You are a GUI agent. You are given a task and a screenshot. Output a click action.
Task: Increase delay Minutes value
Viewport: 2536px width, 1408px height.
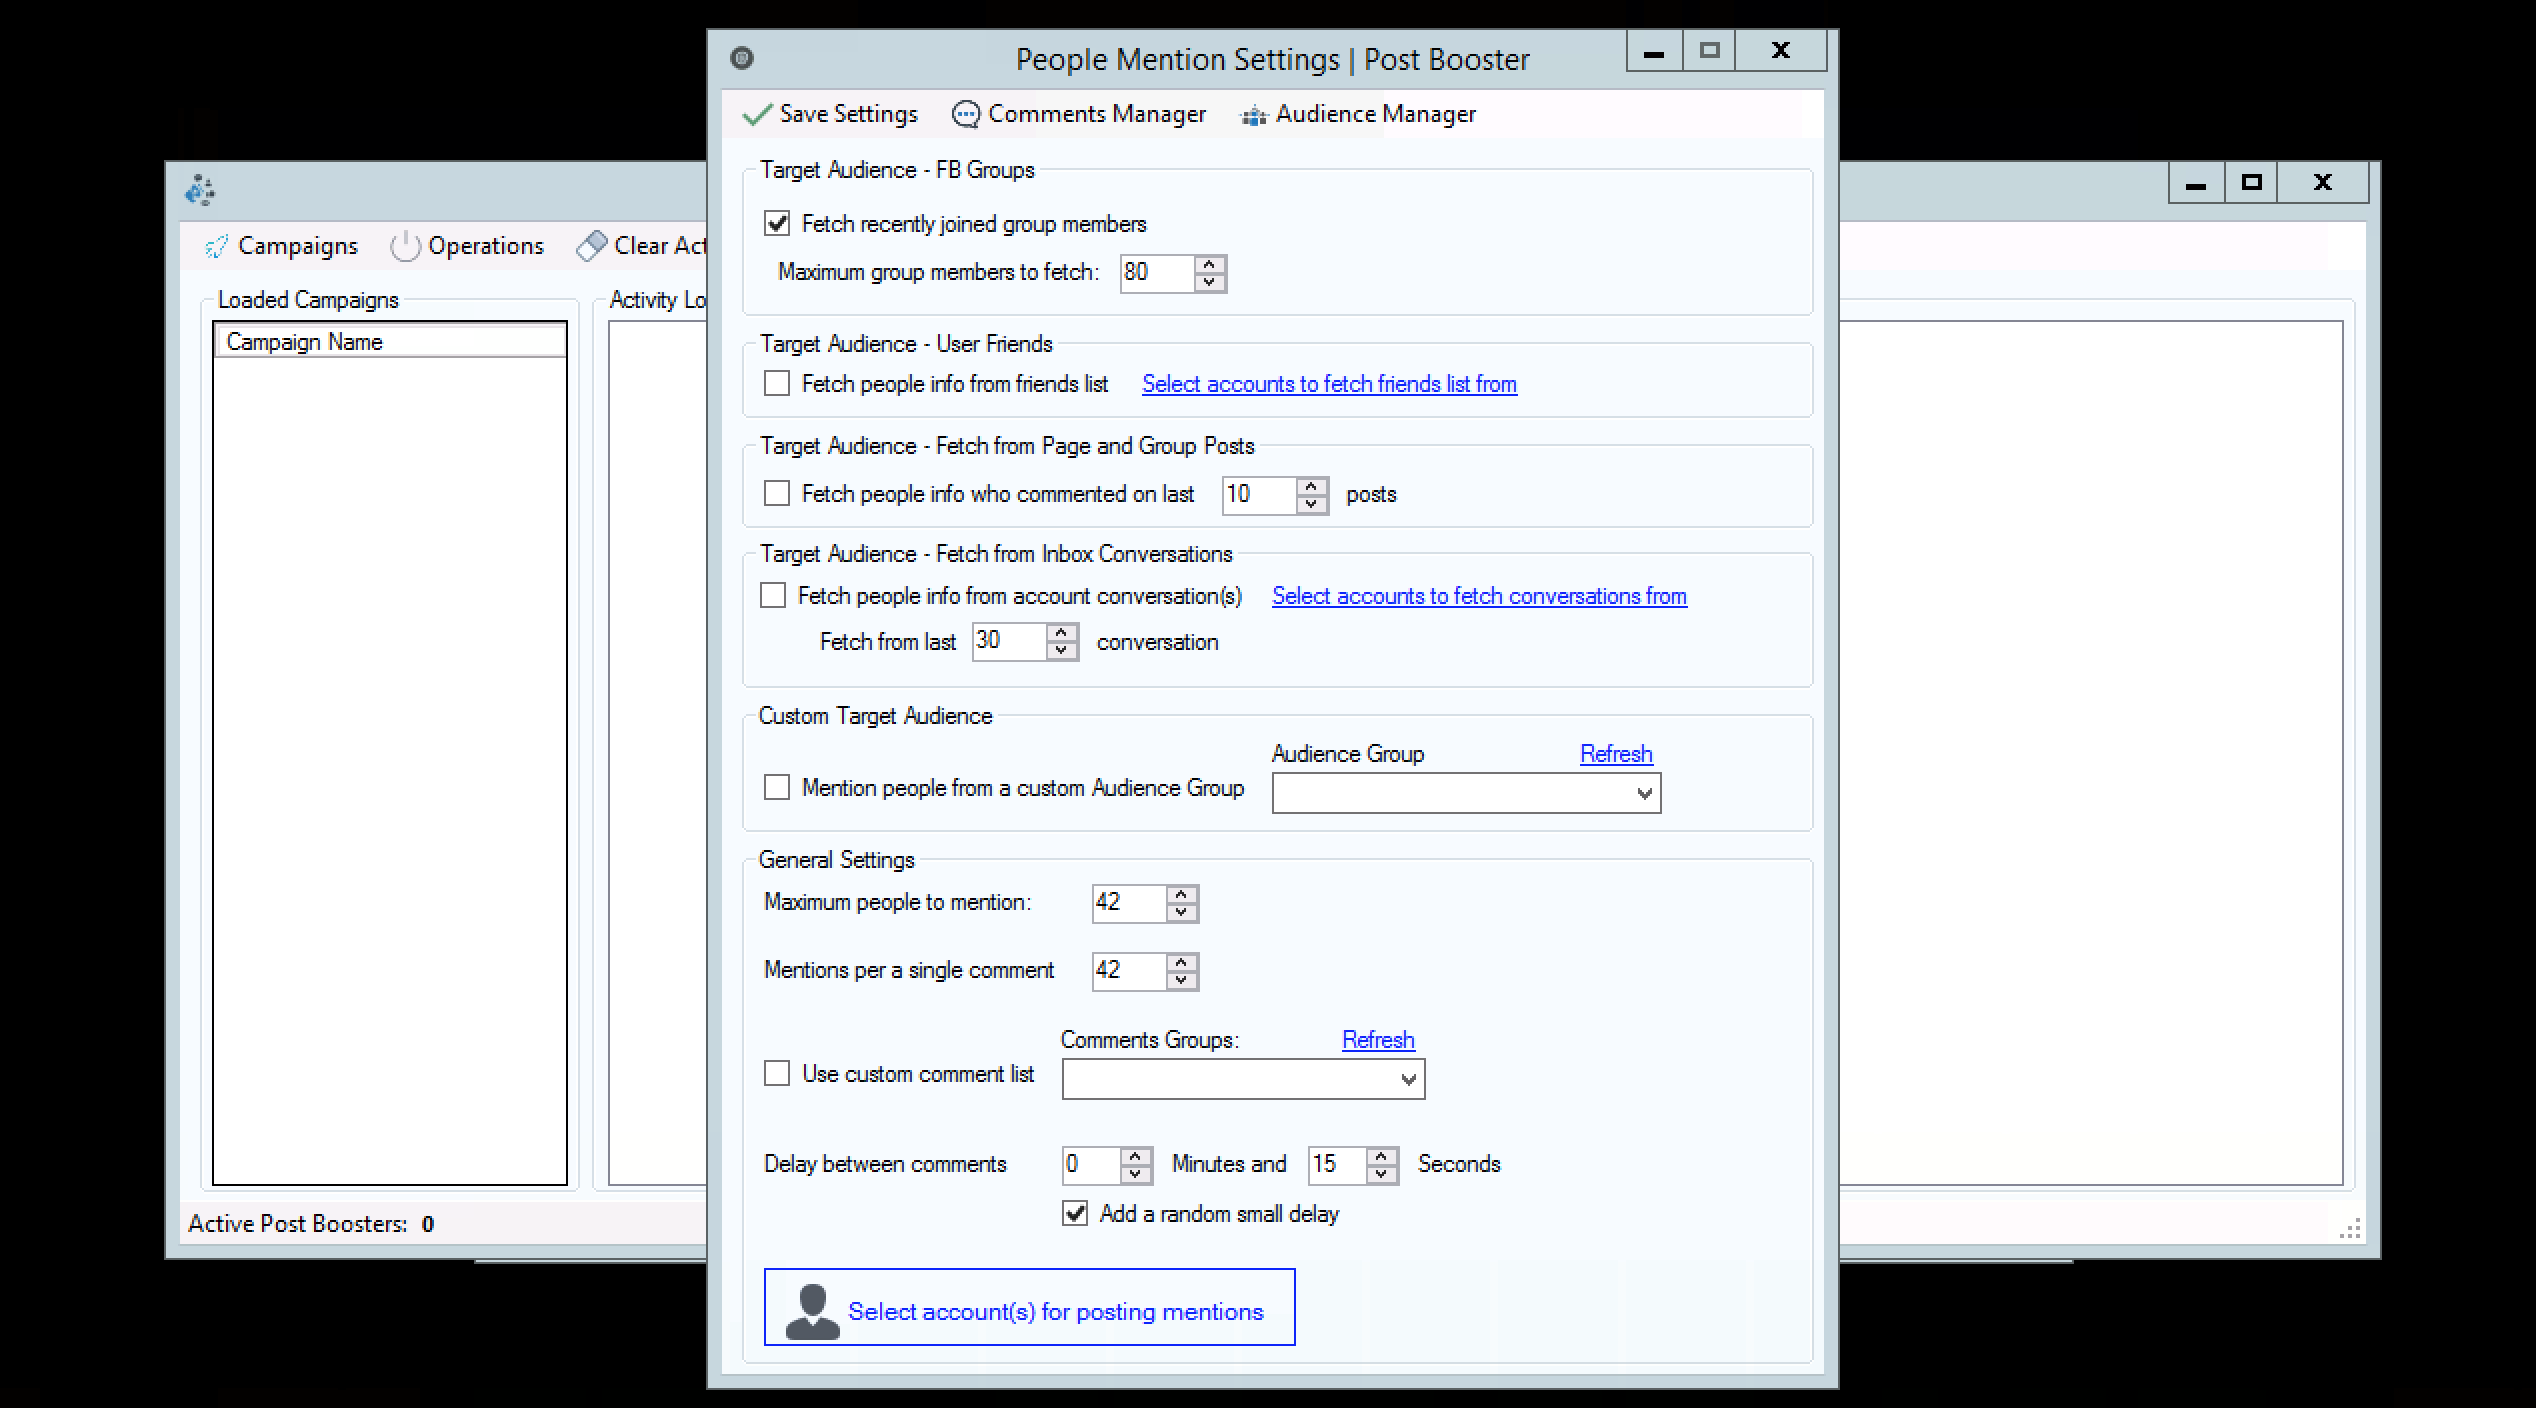1136,1156
